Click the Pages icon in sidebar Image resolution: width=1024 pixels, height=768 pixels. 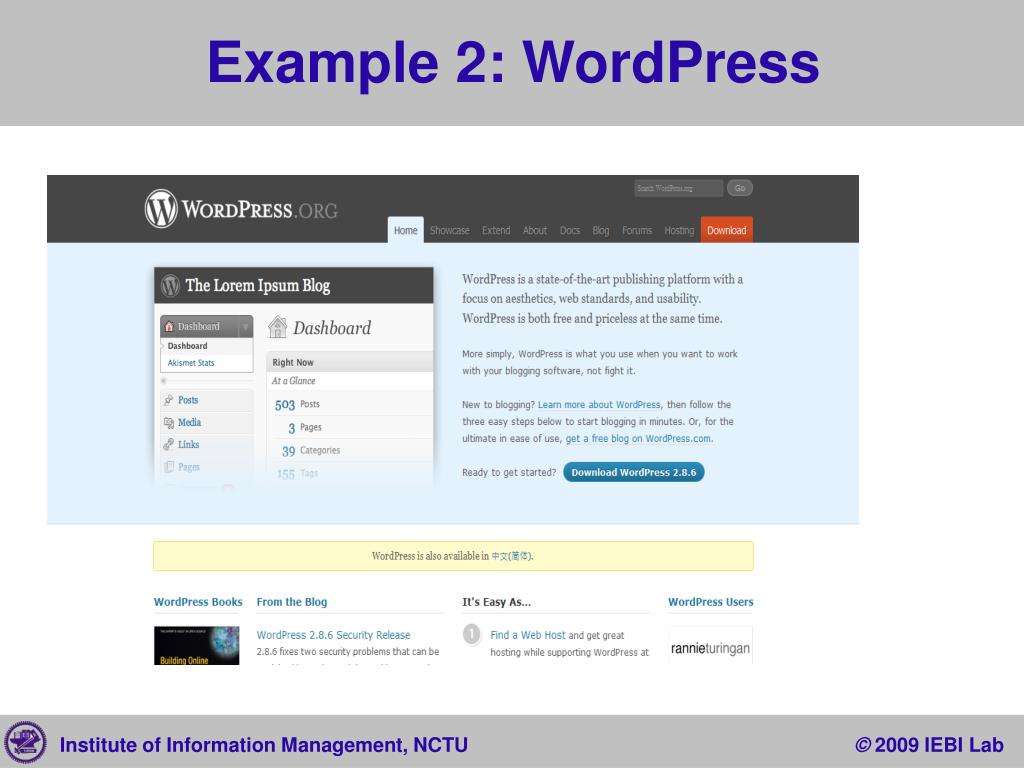coord(168,467)
